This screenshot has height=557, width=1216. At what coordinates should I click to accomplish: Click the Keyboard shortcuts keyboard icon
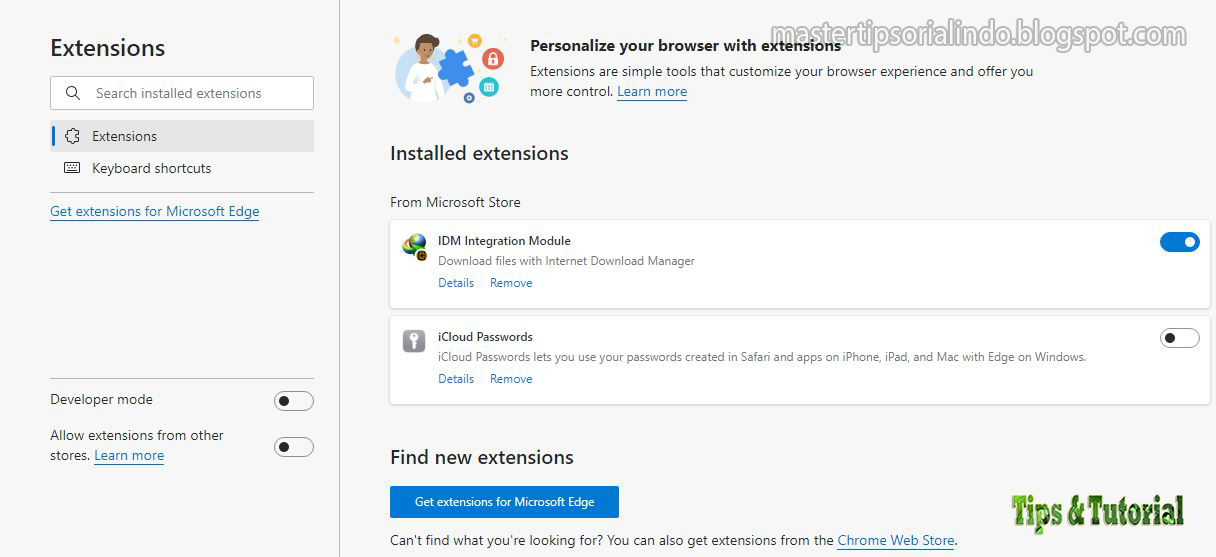(72, 168)
